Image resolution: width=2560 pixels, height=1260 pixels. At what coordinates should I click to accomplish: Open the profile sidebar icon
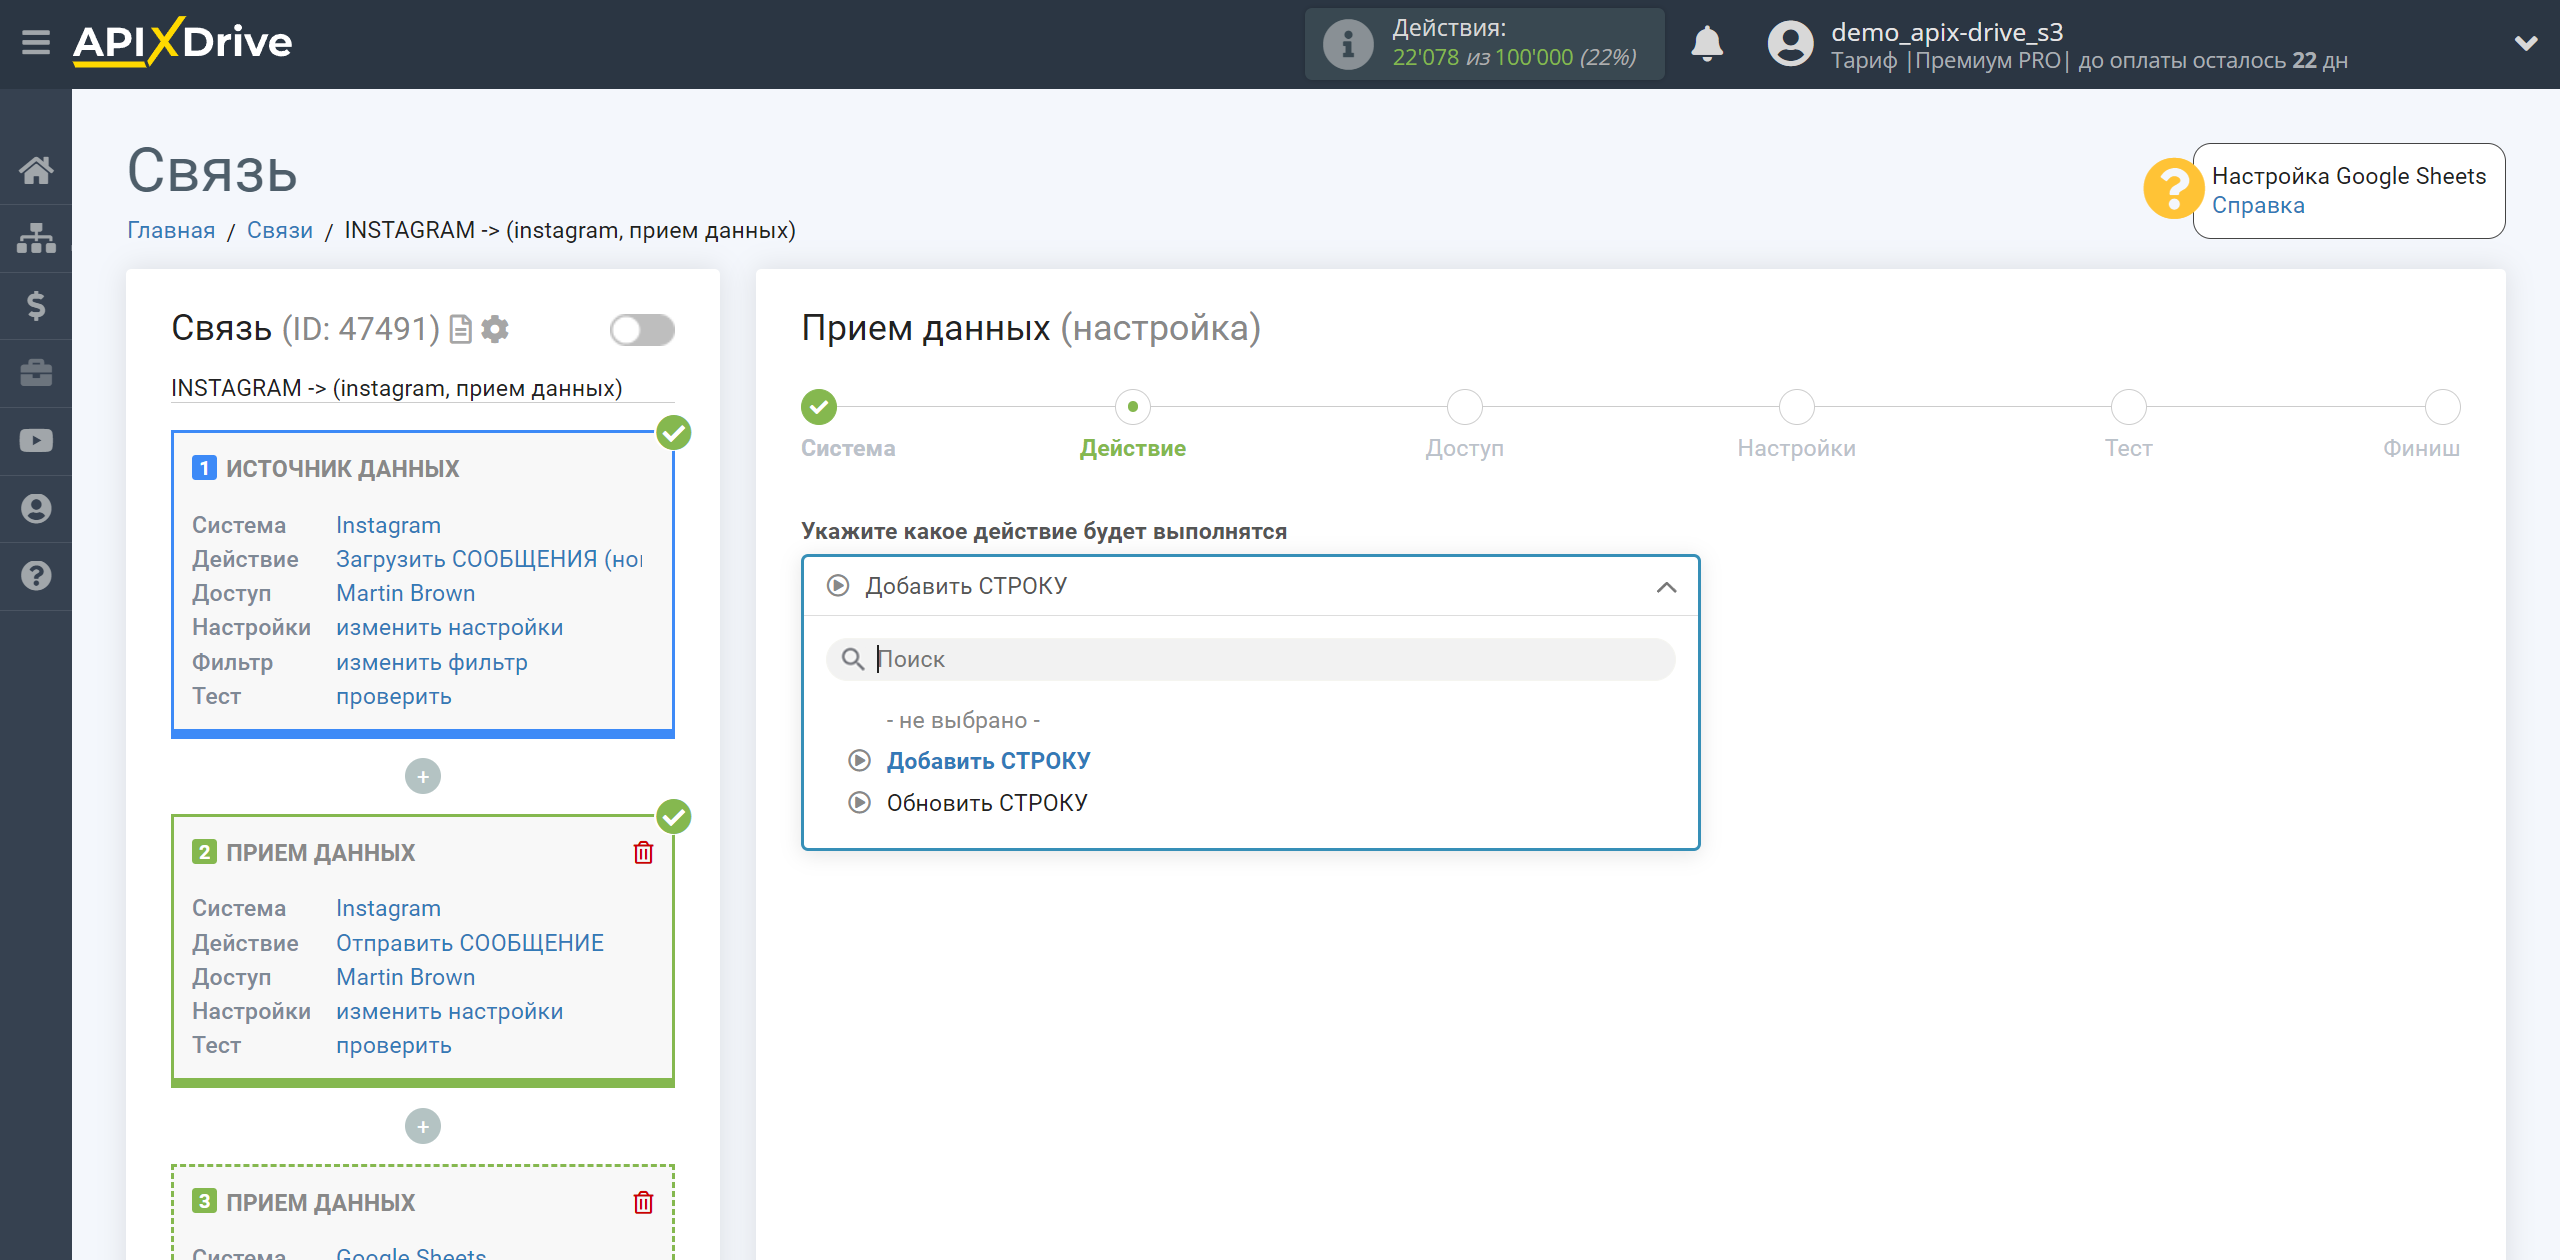coord(36,509)
